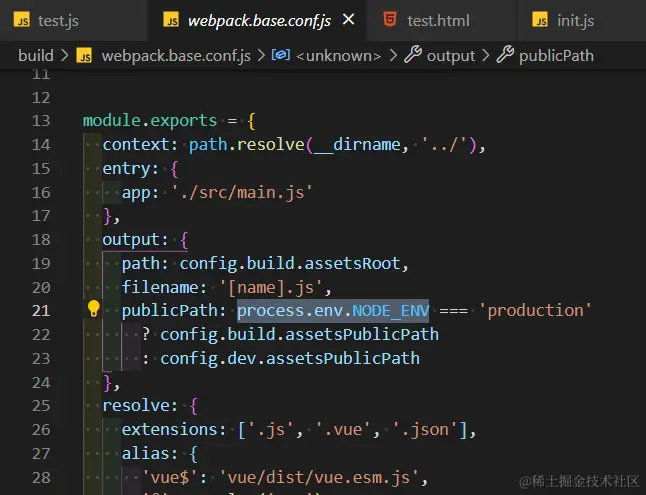Click 'resolve' method call on line 14
This screenshot has height=495, width=646.
coord(270,145)
